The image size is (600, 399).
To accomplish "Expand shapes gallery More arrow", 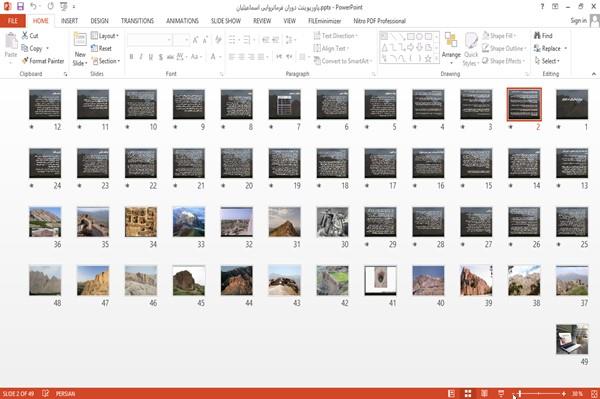I will coord(436,59).
